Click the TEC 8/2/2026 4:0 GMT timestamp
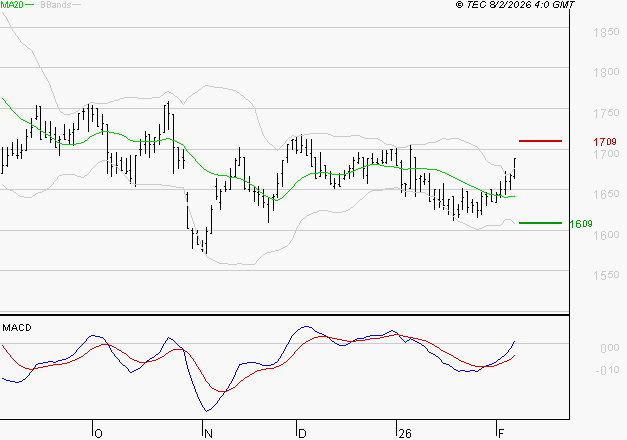Viewport: 627px width, 440px height. coord(515,4)
